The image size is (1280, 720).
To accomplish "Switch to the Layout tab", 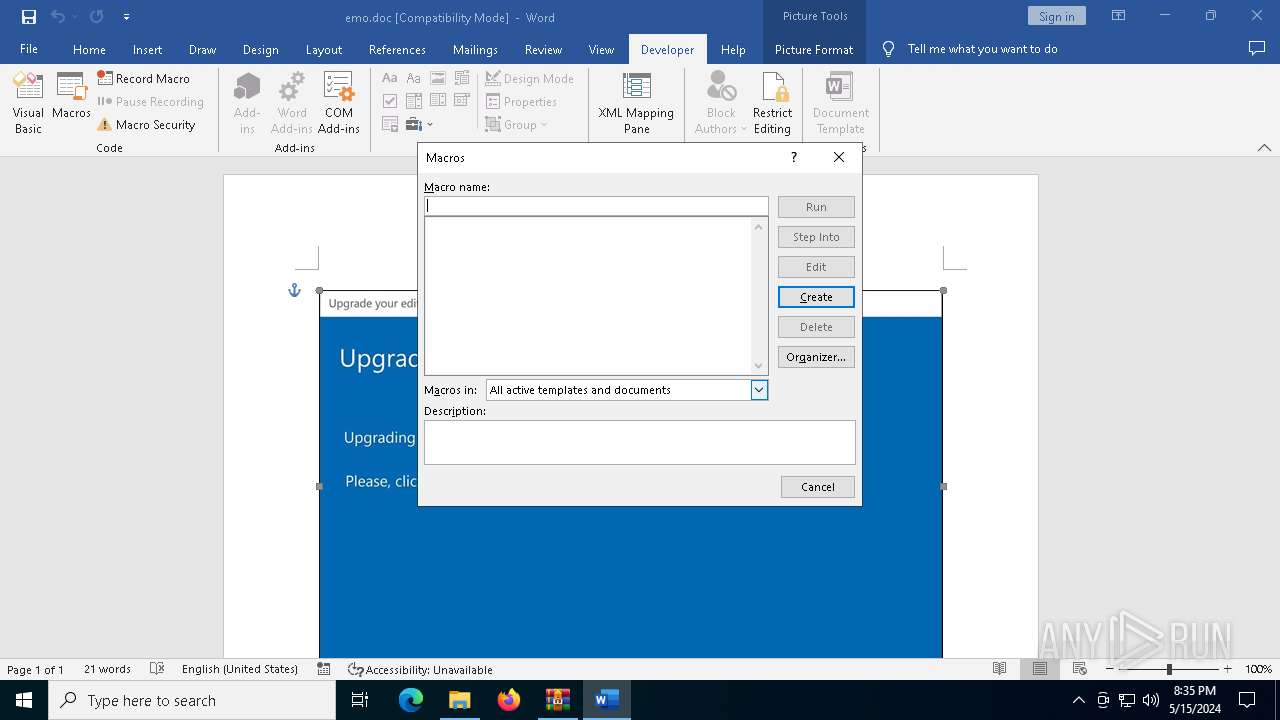I will coord(323,49).
